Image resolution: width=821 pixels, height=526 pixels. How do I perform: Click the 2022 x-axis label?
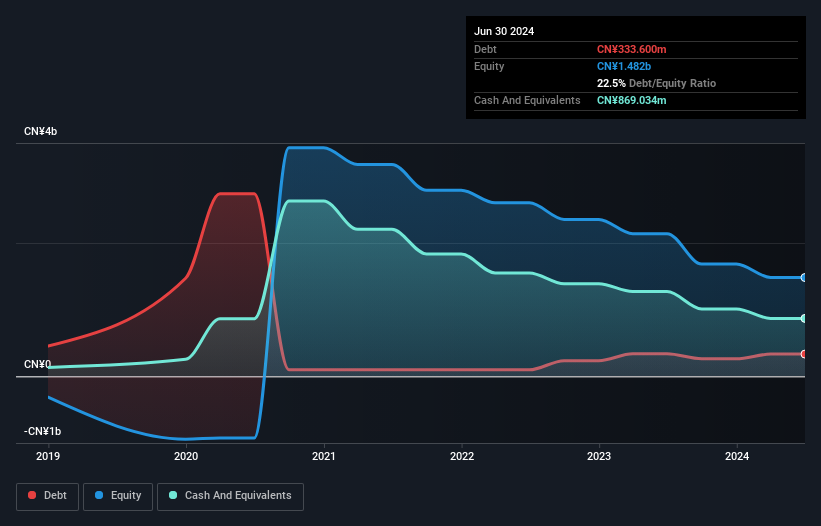tap(462, 456)
